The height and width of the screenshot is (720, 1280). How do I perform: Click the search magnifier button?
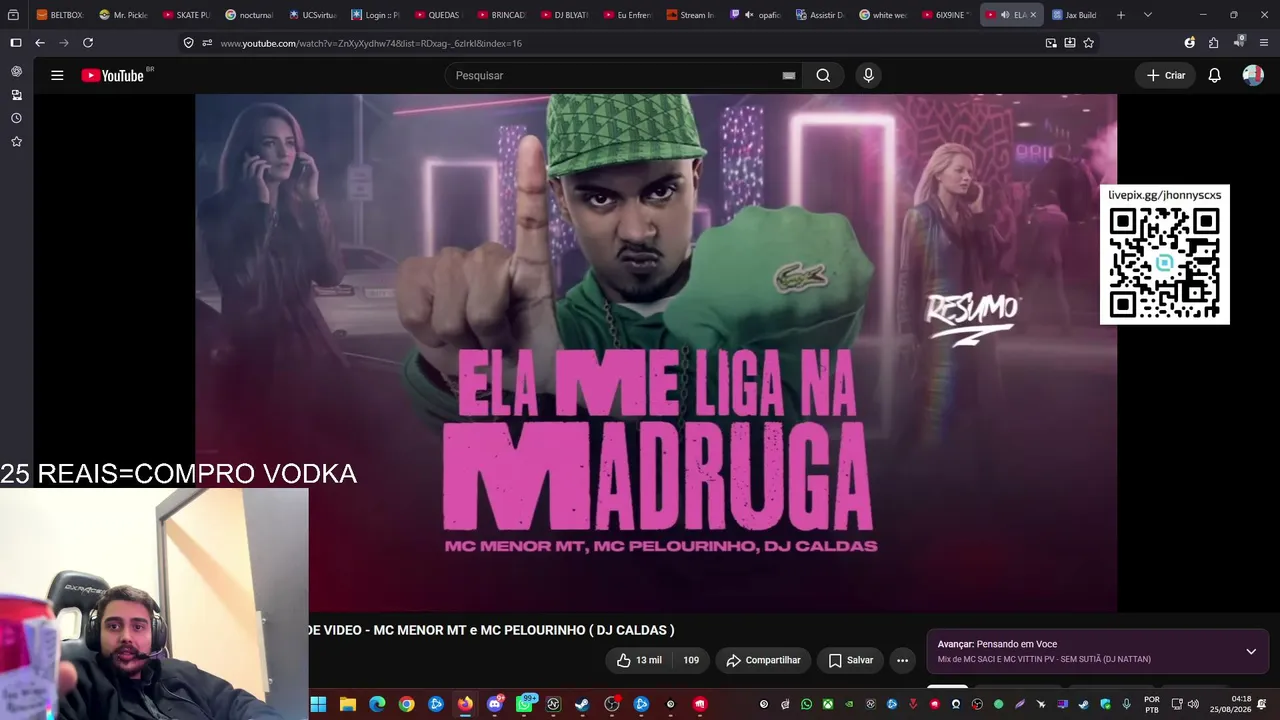click(823, 75)
